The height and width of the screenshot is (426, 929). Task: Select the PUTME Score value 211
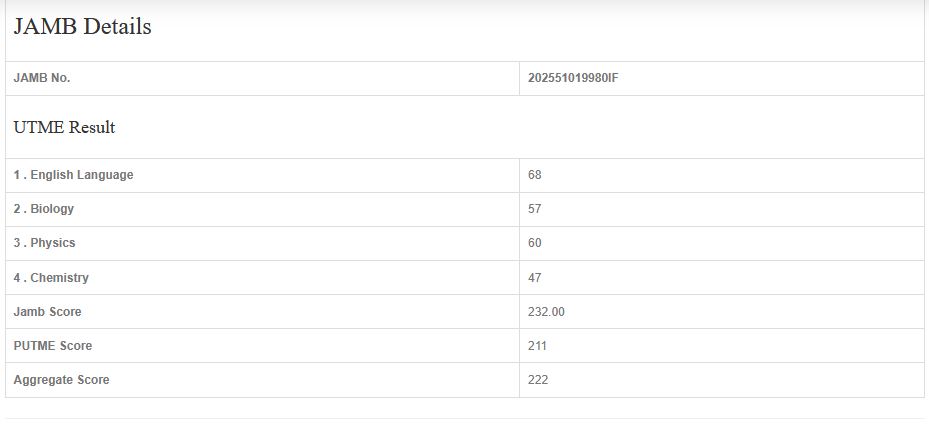tap(537, 345)
